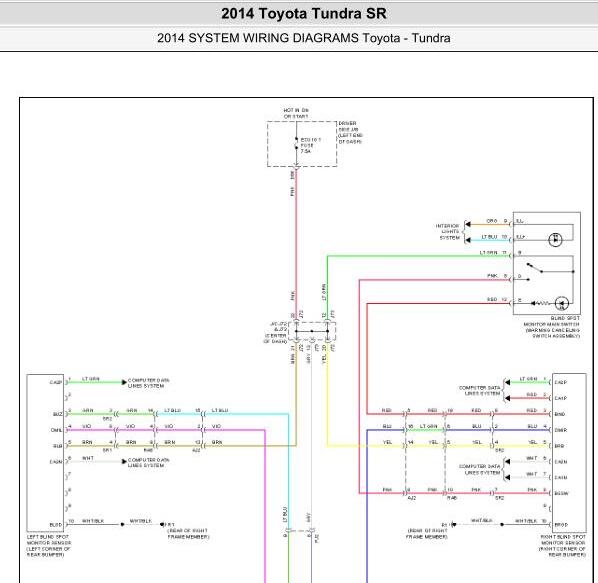Click the OMIR terminal on right sensor

pos(561,430)
